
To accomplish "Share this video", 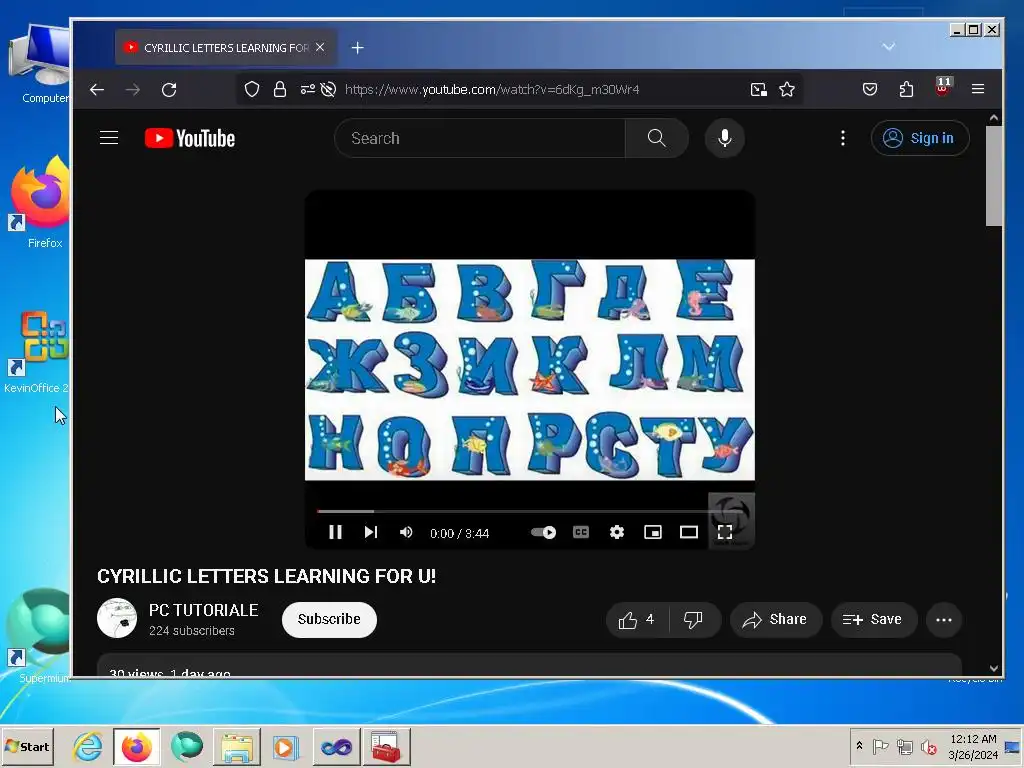I will (775, 620).
